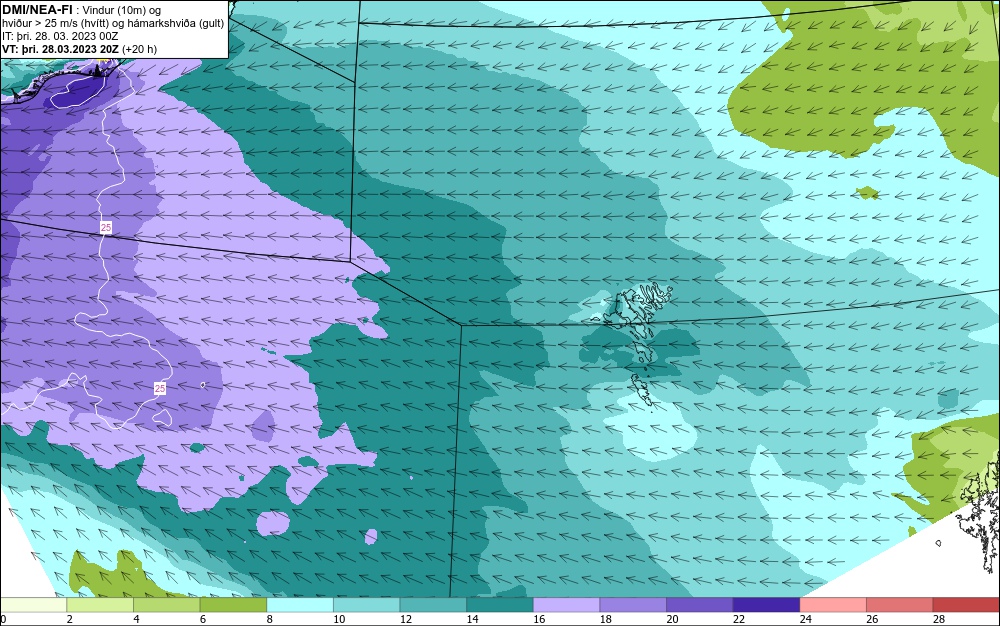Image resolution: width=1000 pixels, height=626 pixels.
Task: Select the 8–10 m/s pale cyan legend swatch
Action: pos(300,605)
